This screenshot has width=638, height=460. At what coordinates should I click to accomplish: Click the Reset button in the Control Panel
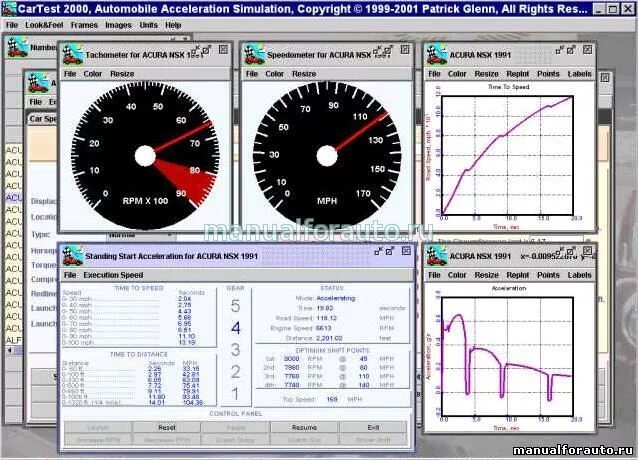pos(167,427)
